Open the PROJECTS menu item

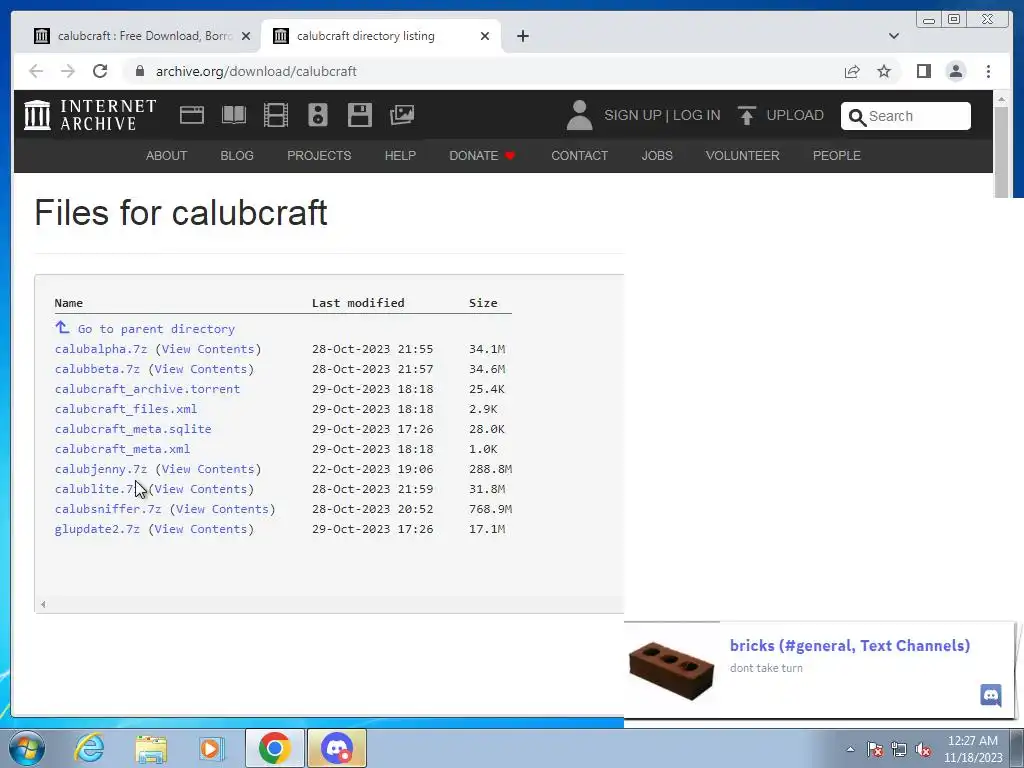pyautogui.click(x=319, y=155)
